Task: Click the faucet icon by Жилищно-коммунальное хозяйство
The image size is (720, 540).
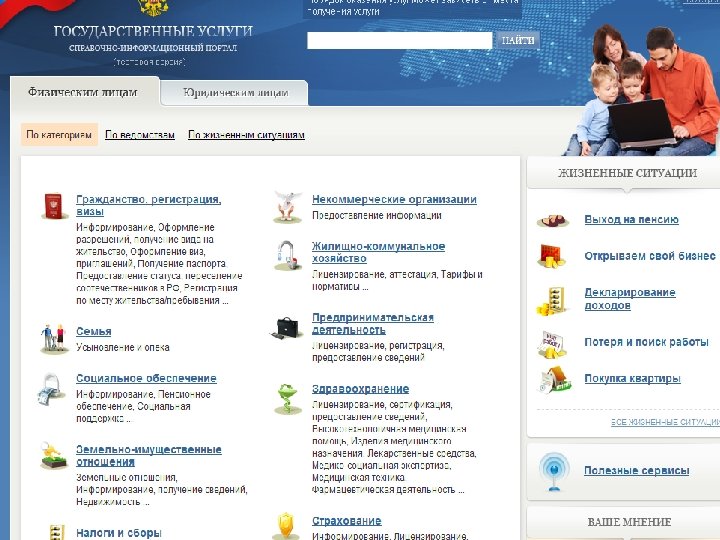Action: pyautogui.click(x=287, y=256)
